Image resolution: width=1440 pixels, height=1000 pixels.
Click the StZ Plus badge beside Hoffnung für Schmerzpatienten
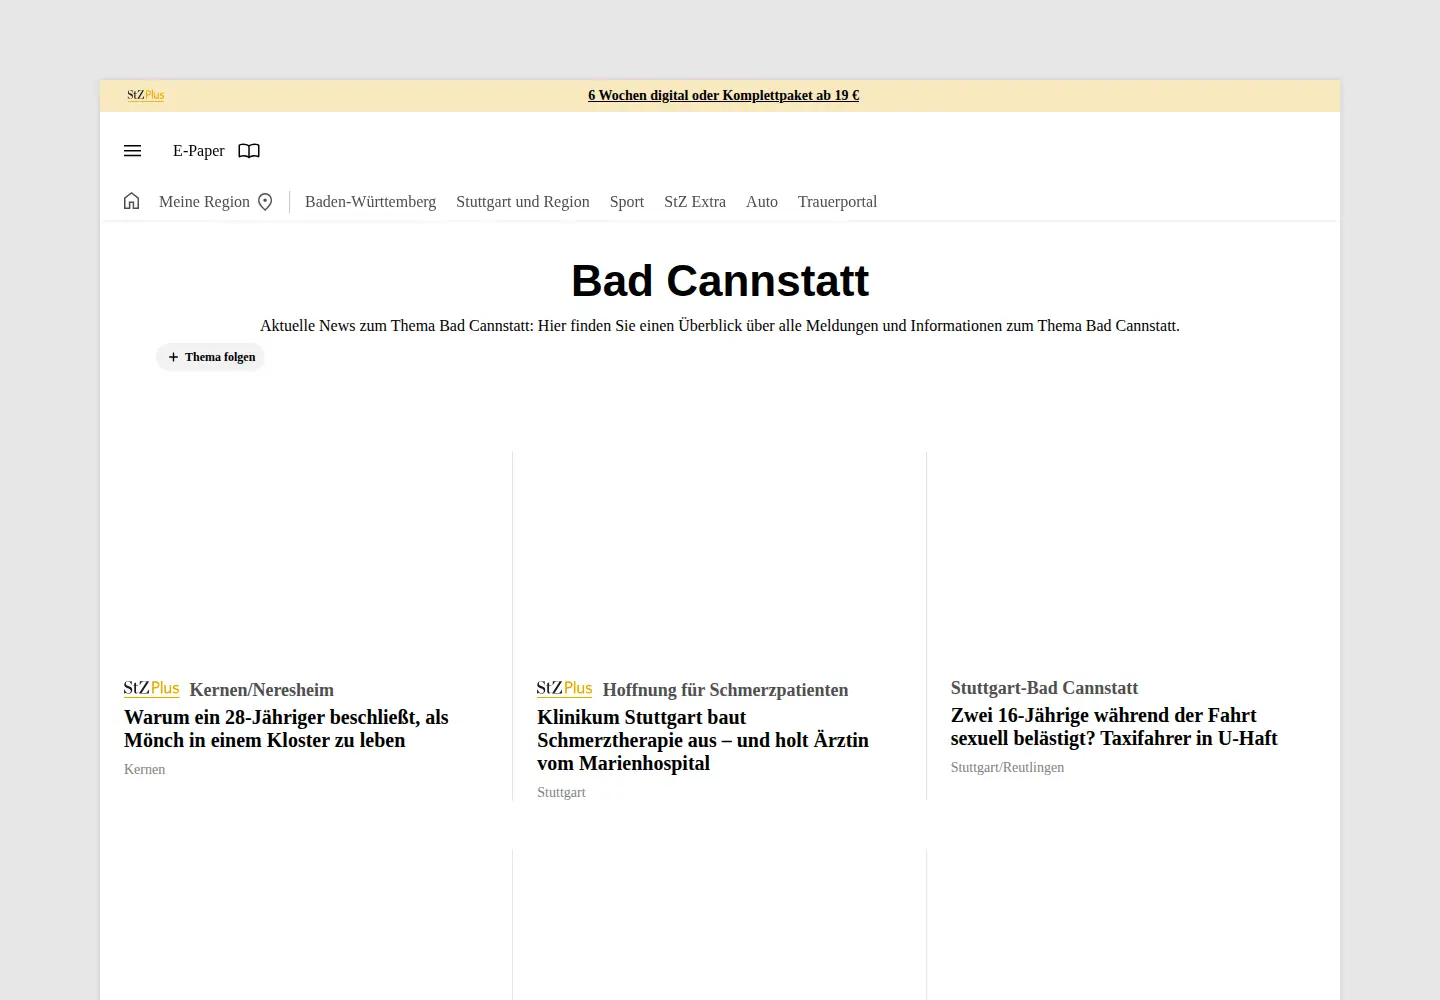tap(564, 689)
